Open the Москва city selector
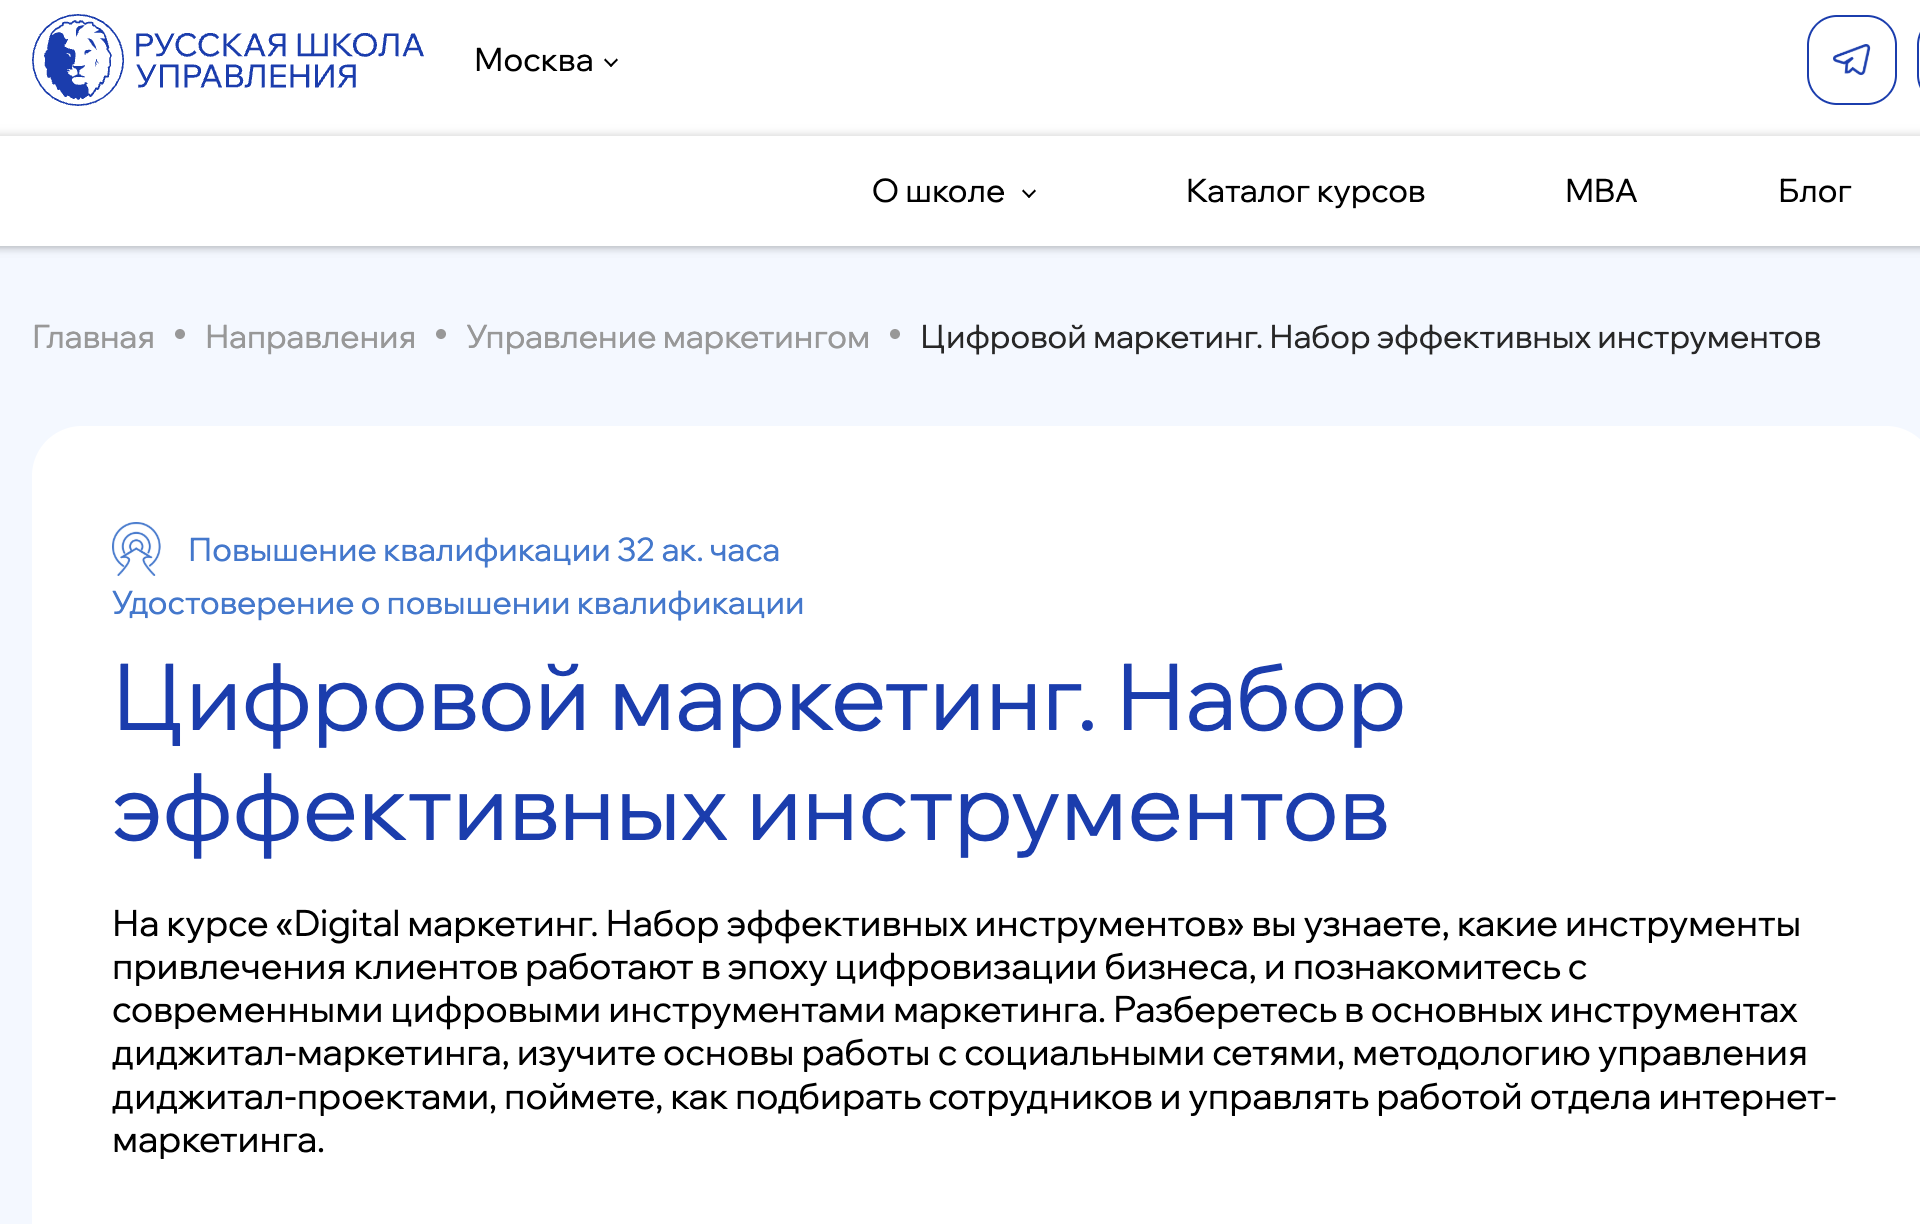The height and width of the screenshot is (1224, 1920). pyautogui.click(x=534, y=60)
